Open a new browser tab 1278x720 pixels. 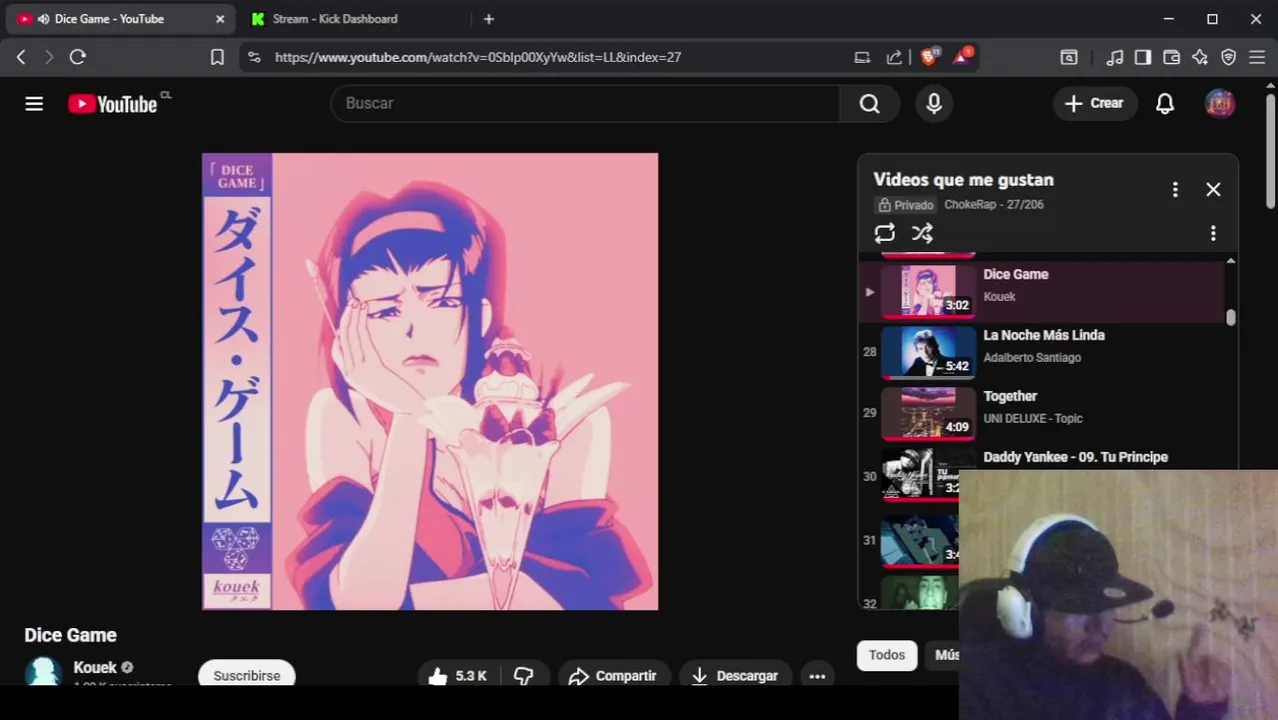pos(488,19)
